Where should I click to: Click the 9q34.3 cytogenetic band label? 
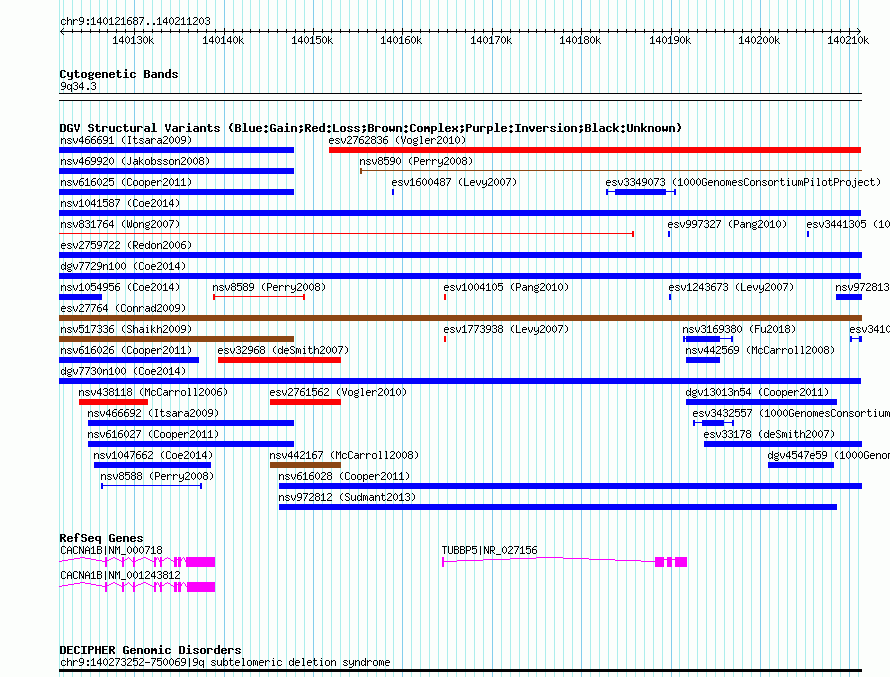[x=78, y=86]
